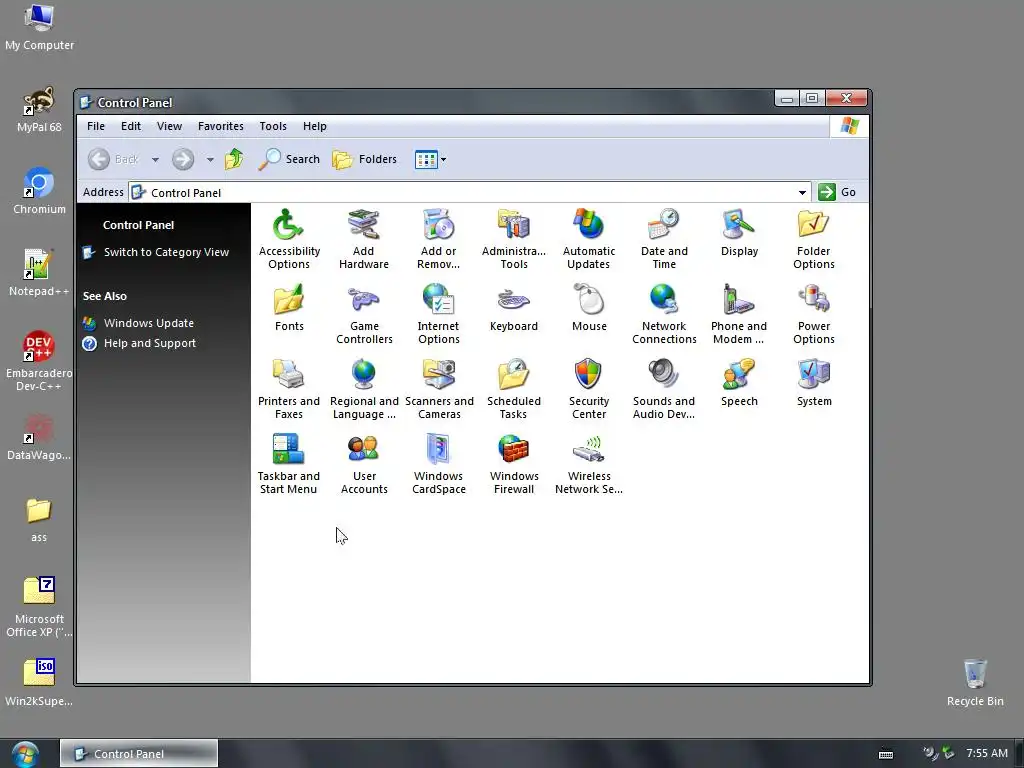Select Embarcadero Dev-C++ desktop shortcut
The image size is (1024, 768).
tap(39, 361)
